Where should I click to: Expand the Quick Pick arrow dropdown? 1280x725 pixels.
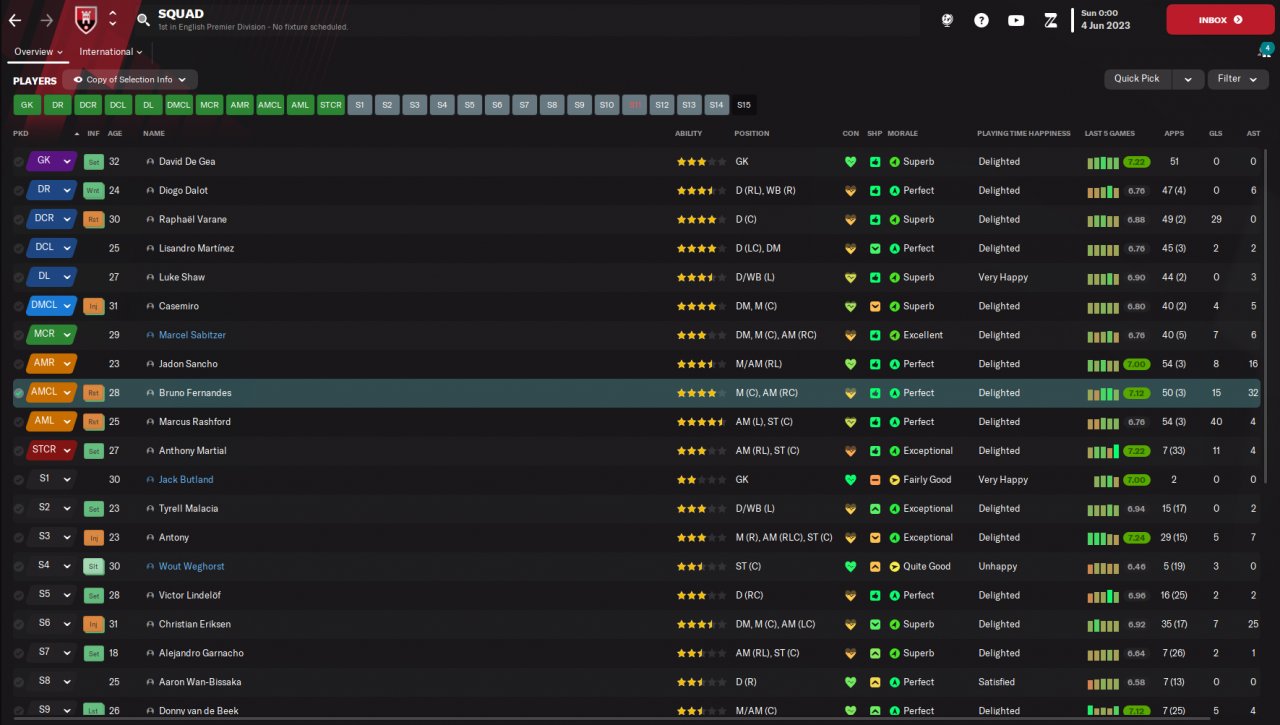1188,79
